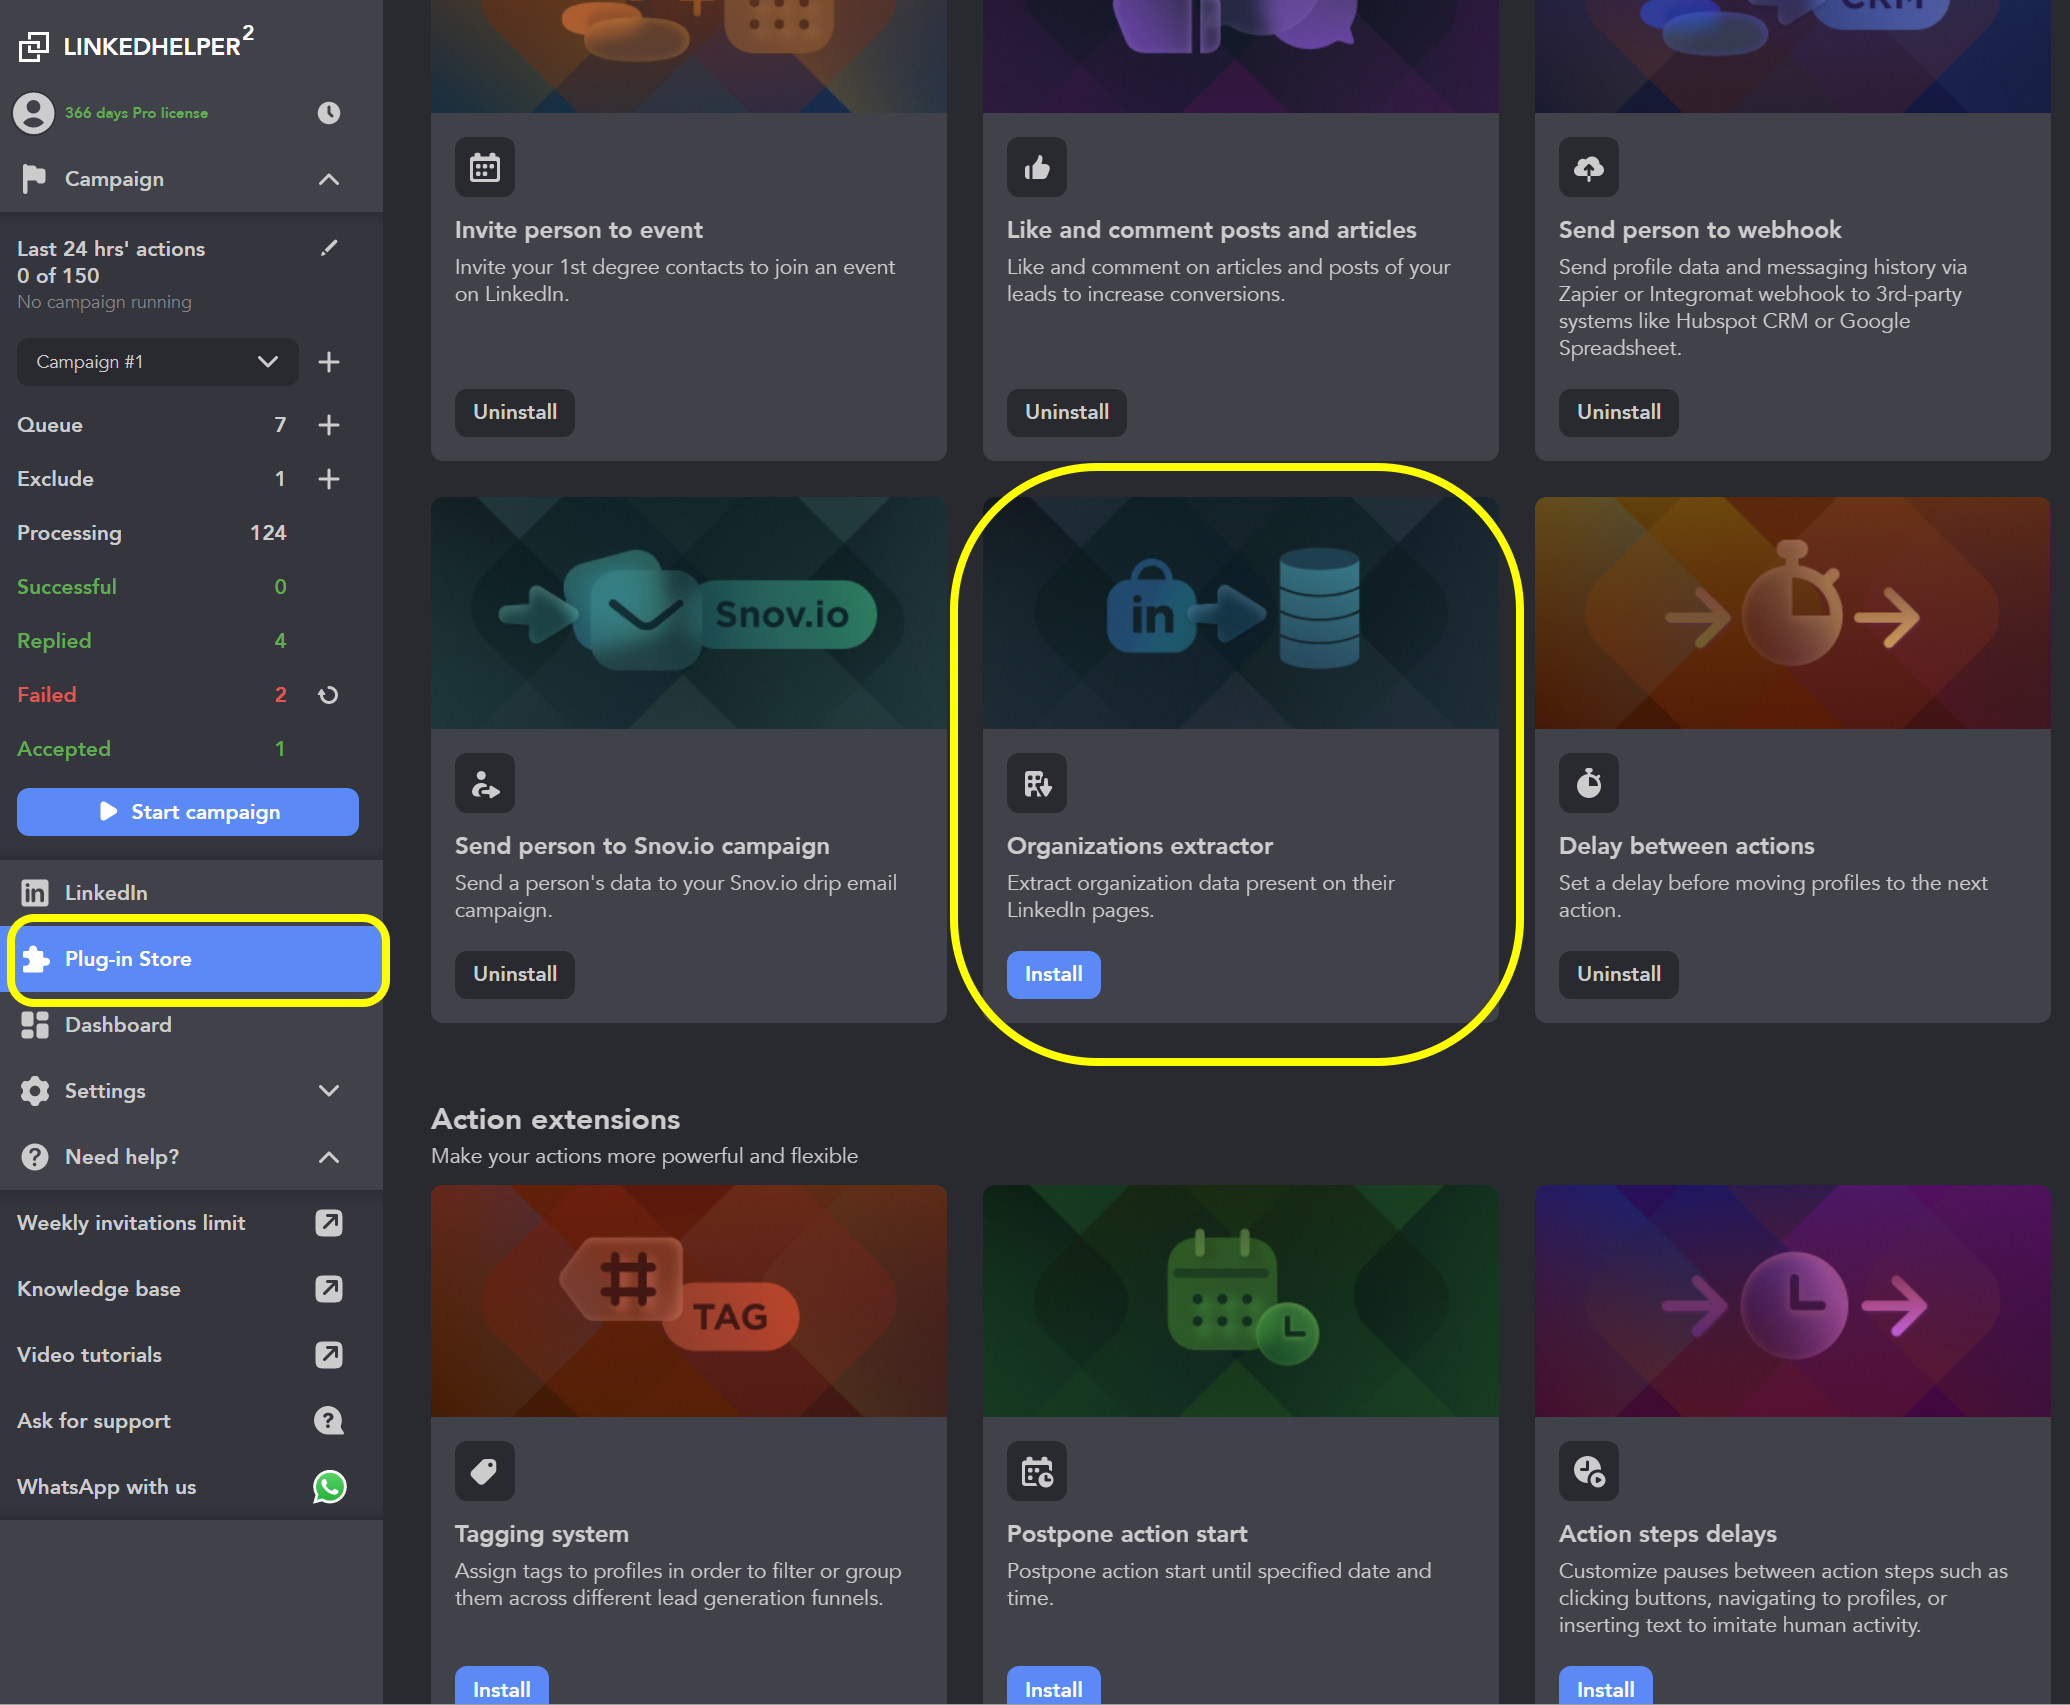Screen dimensions: 2070x1705
Task: Click the Postpone action start calendar-clock icon
Action: click(x=1037, y=1472)
